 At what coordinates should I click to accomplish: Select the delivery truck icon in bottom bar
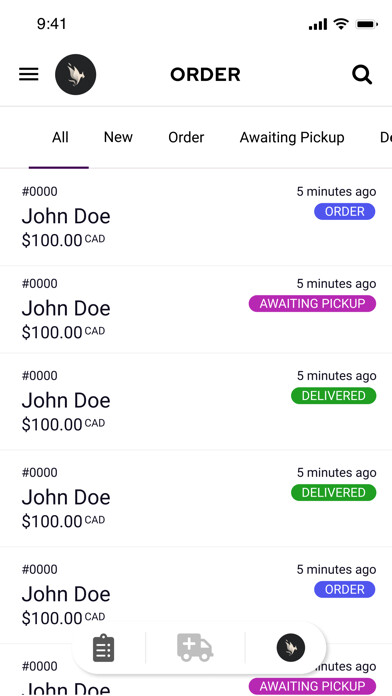195,647
